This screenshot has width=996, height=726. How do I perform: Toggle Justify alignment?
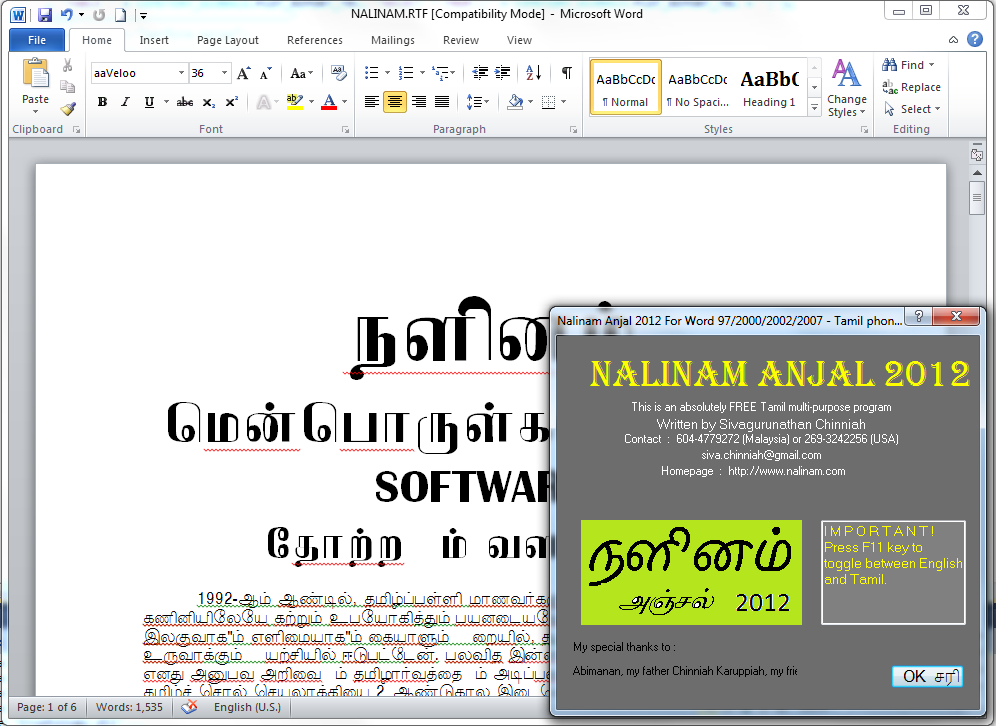442,102
